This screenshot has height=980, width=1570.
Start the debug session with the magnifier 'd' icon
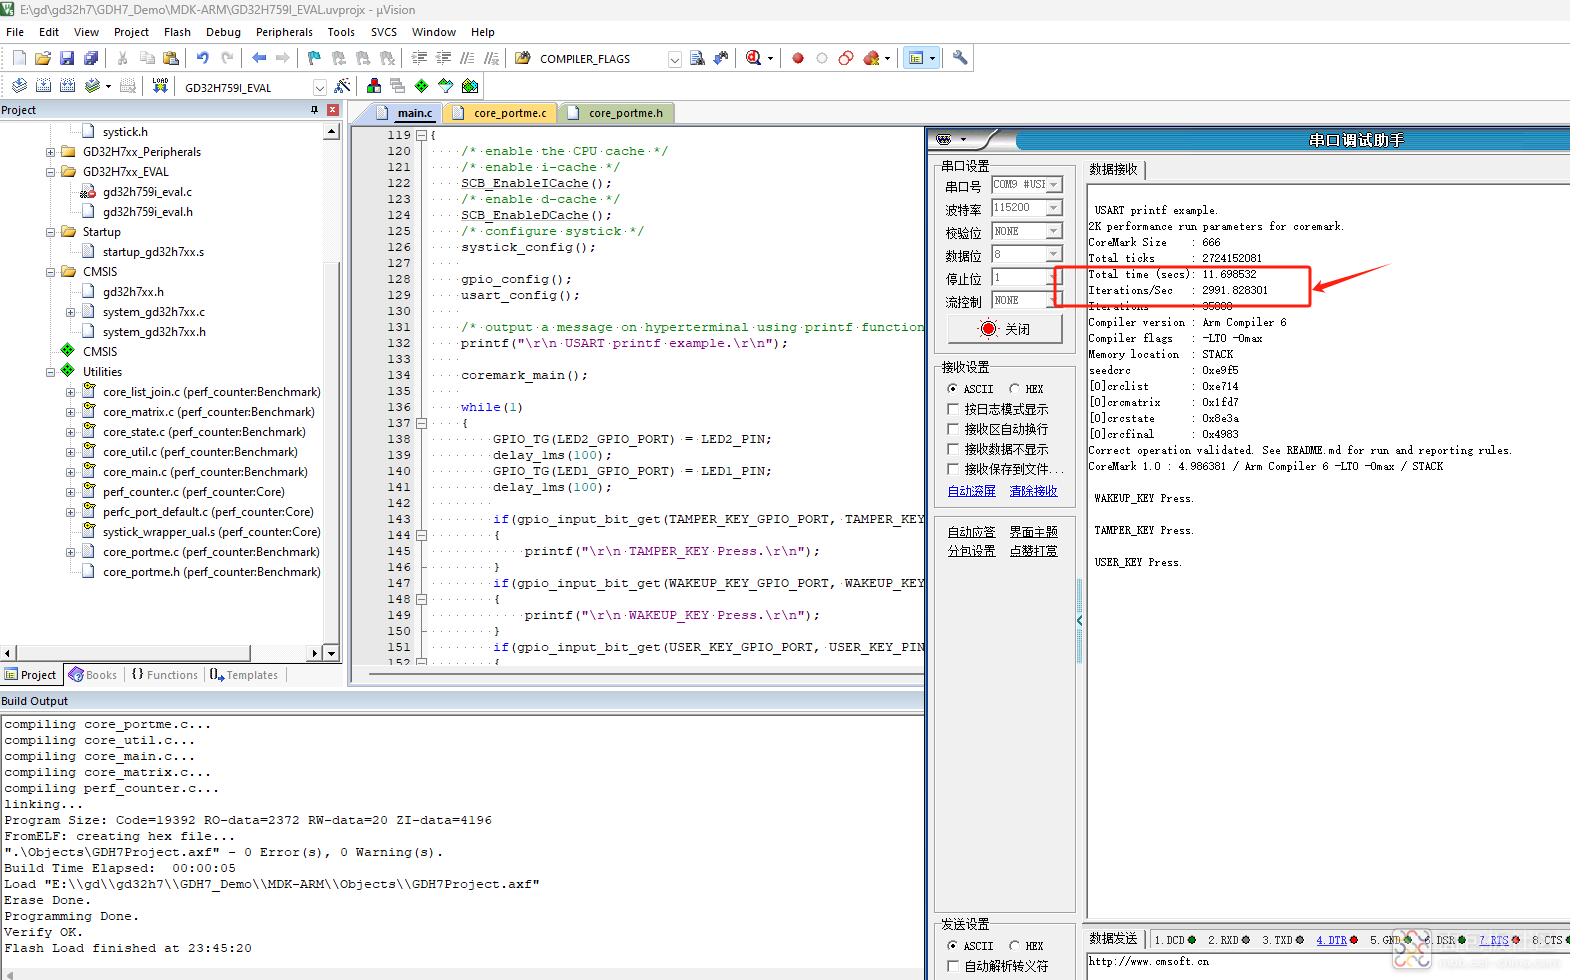(754, 59)
